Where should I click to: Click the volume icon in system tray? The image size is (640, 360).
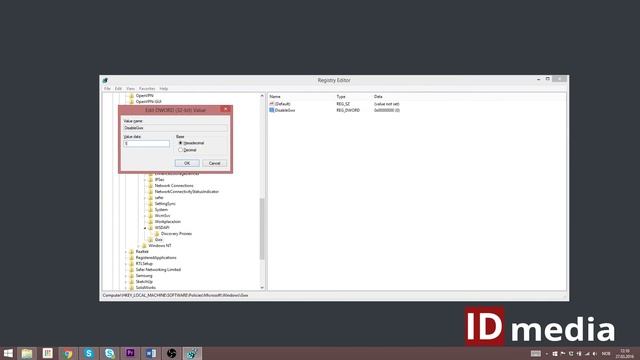595,354
